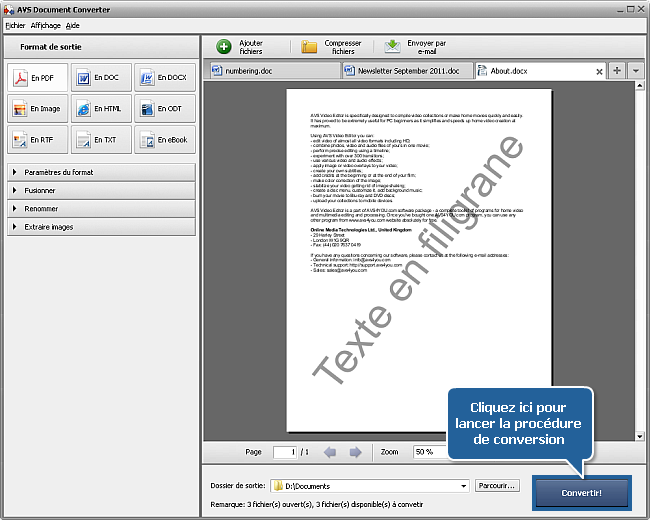Expand the Fusionner section
Image resolution: width=650 pixels, height=520 pixels.
[x=101, y=190]
